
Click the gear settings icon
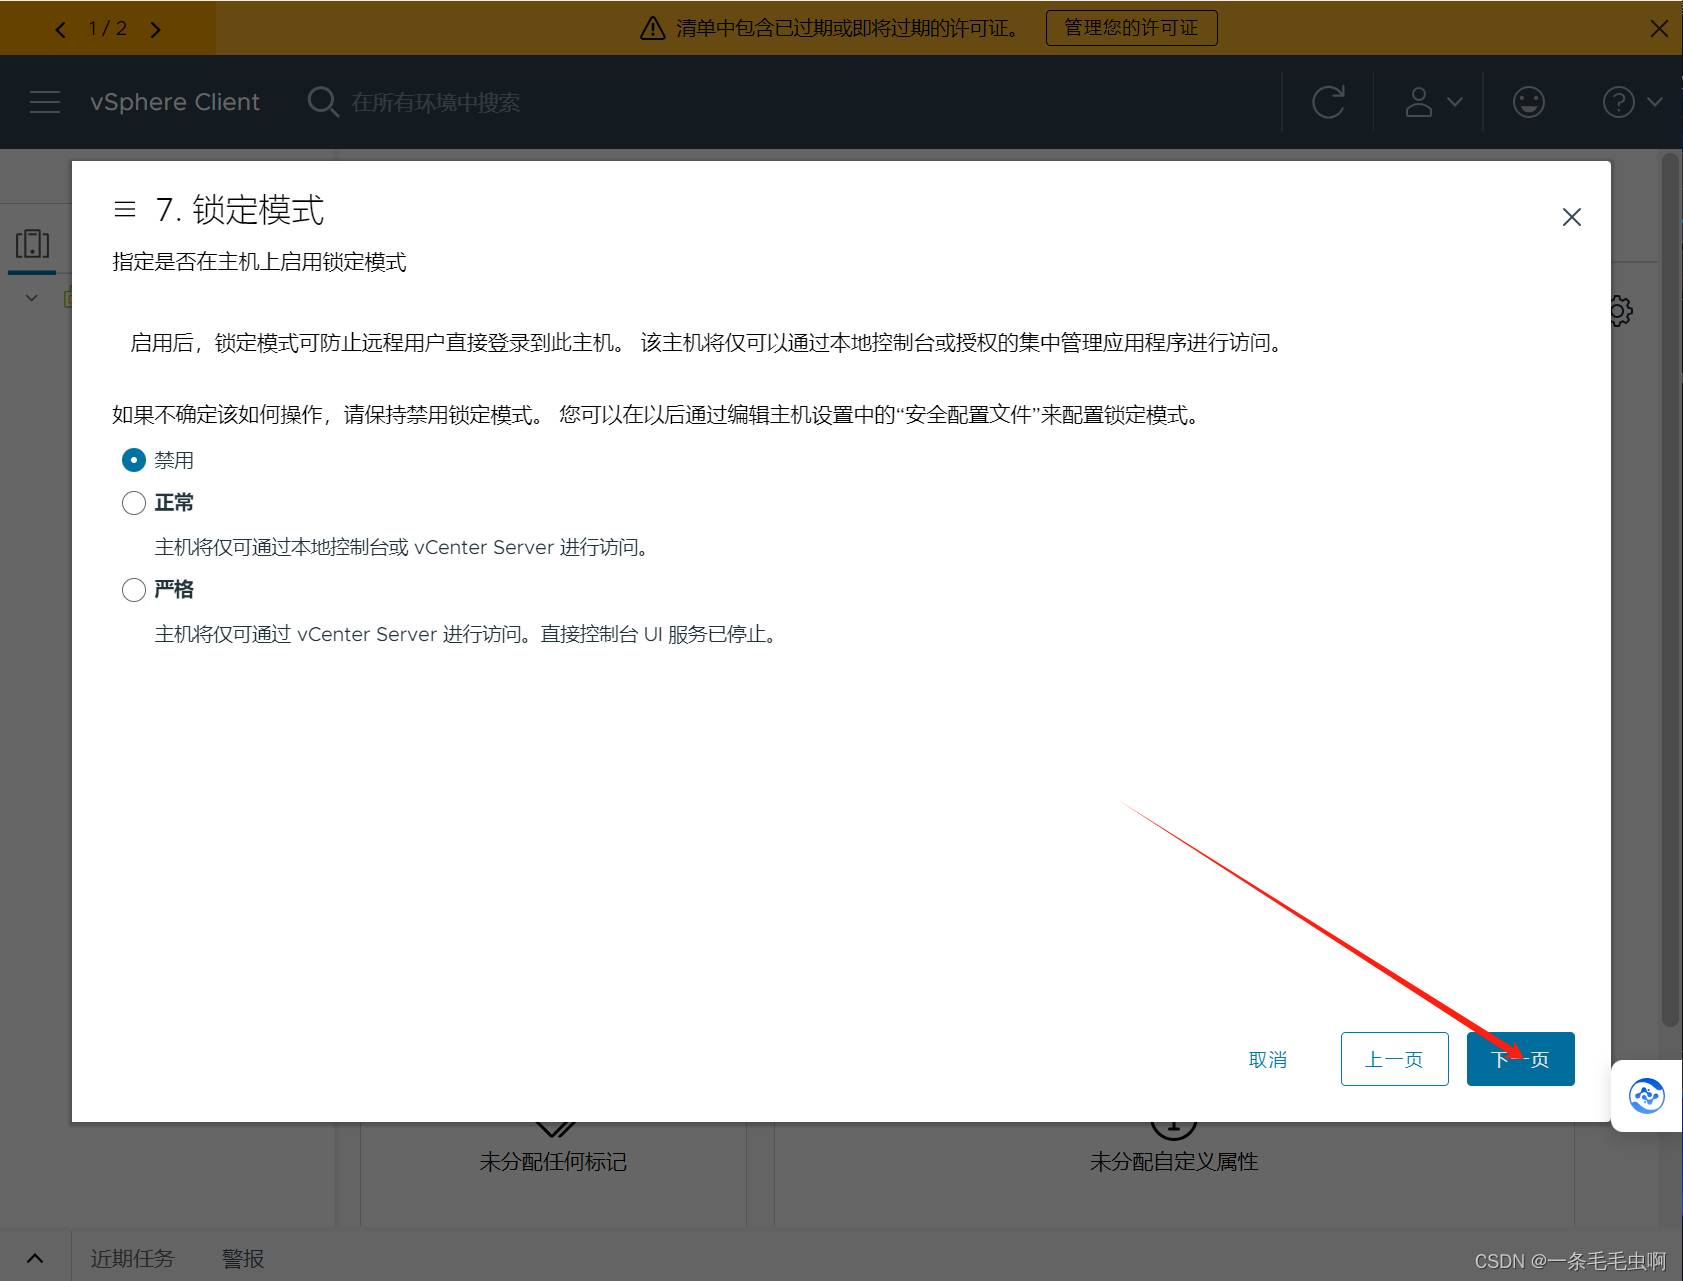click(x=1621, y=311)
